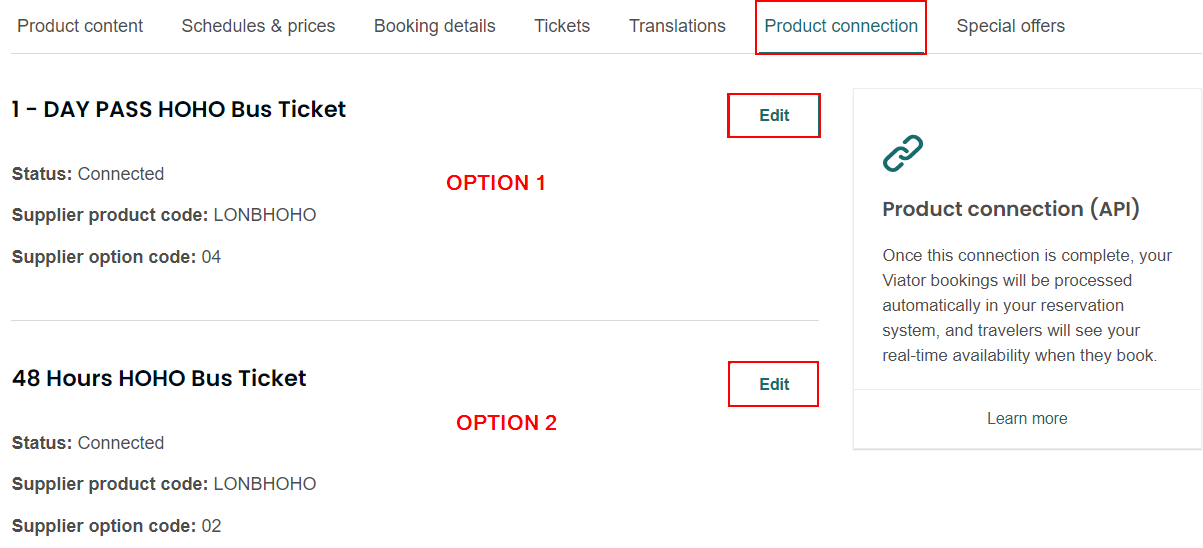Edit the 48 Hours HOHO Bus Ticket connection
Viewport: 1203px width, 548px height.
tap(774, 384)
